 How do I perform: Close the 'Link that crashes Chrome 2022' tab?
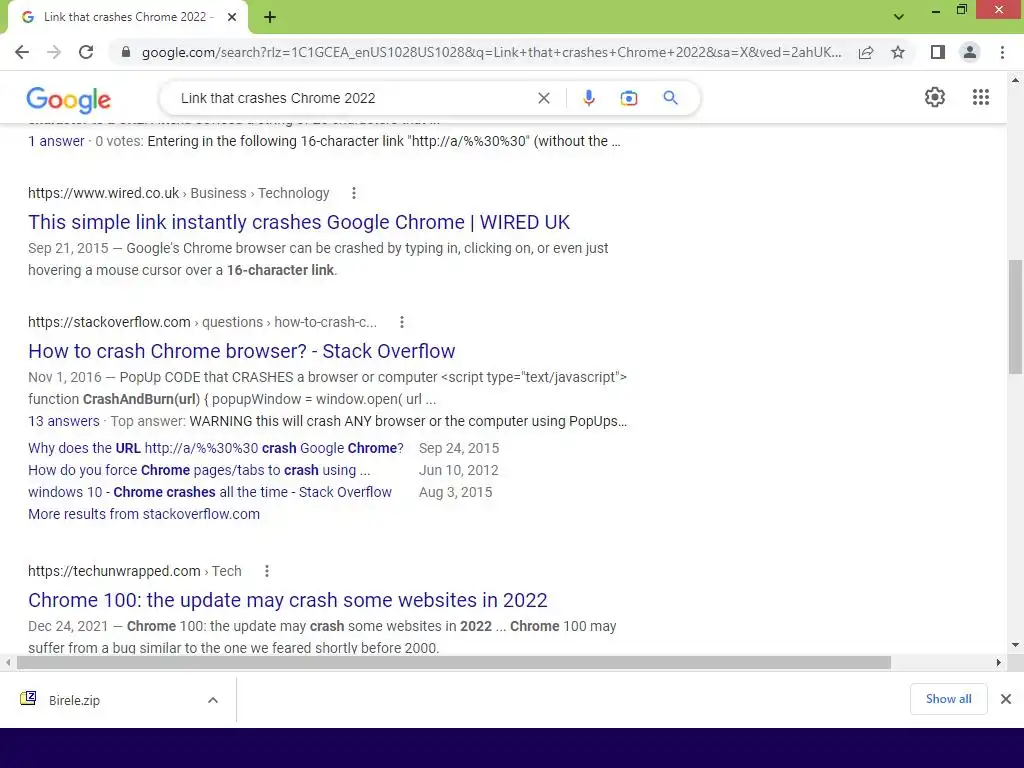click(232, 17)
